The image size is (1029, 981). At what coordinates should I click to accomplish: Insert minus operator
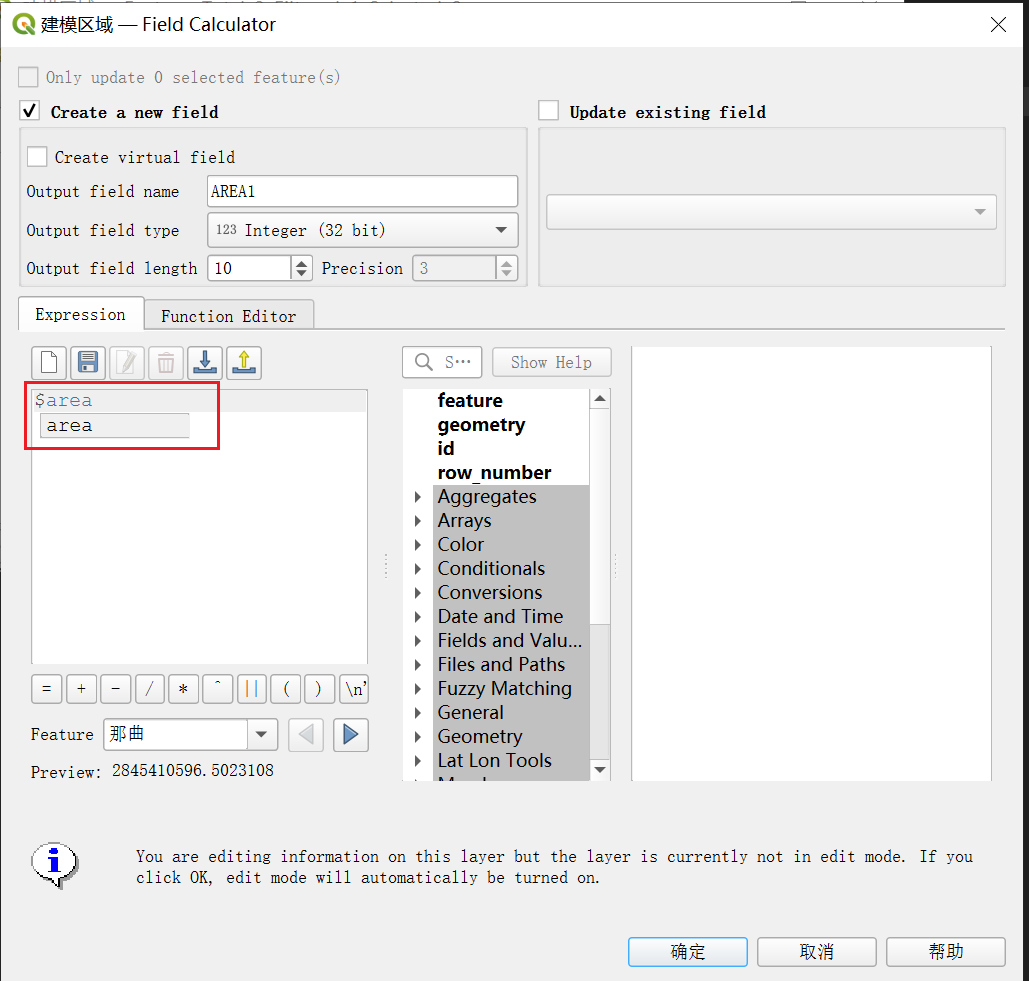(x=116, y=689)
